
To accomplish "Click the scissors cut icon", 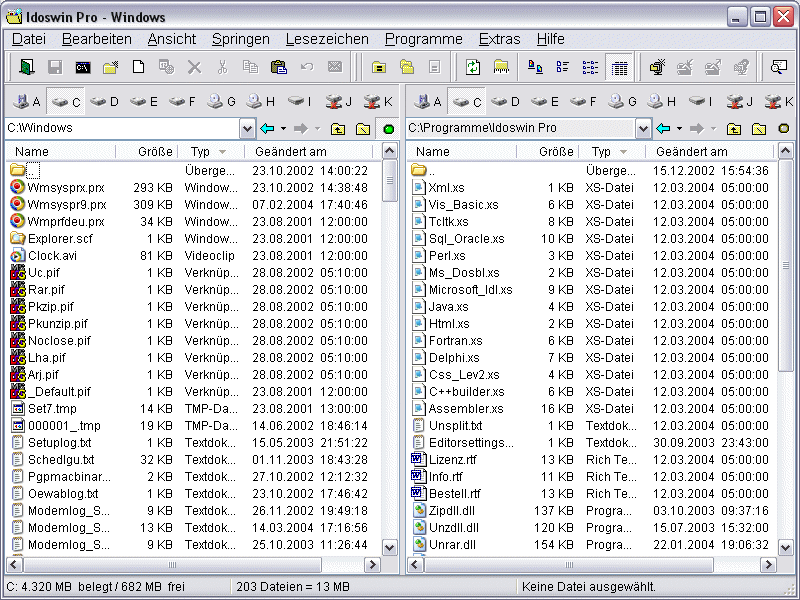I will coord(222,67).
